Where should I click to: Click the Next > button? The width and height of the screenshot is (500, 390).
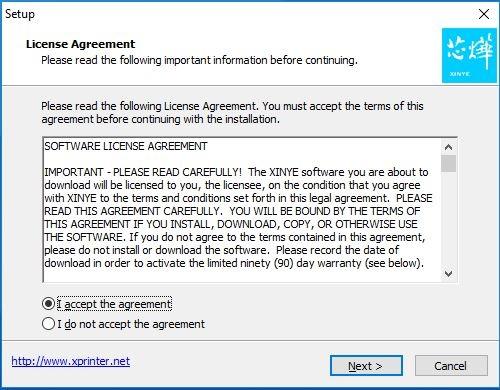click(x=366, y=366)
